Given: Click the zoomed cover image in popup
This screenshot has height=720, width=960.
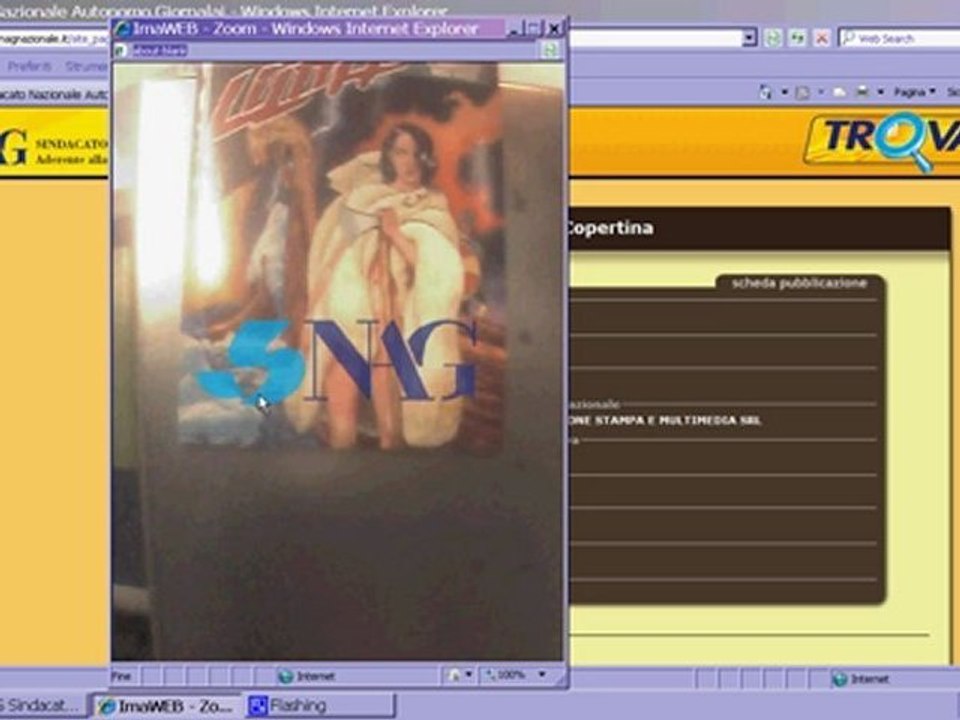Looking at the screenshot, I should click(337, 361).
